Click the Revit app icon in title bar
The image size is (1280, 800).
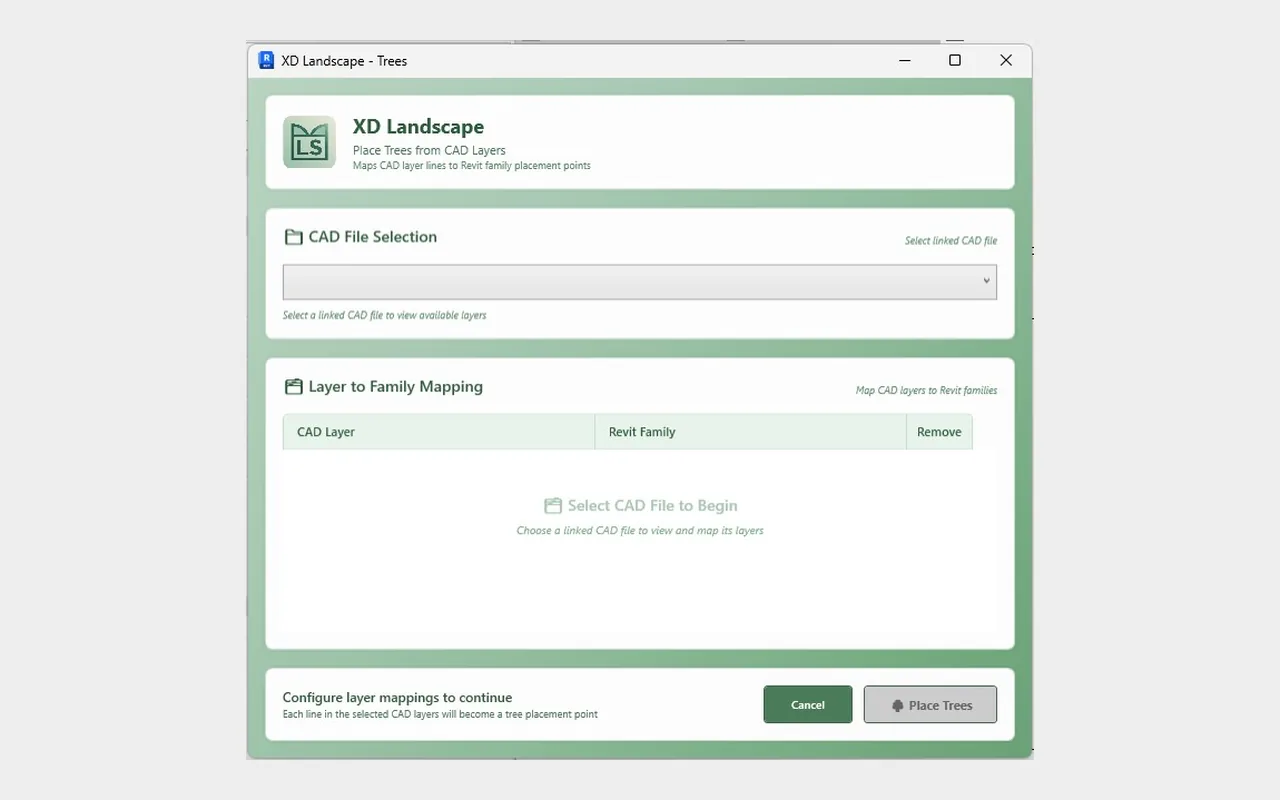click(266, 60)
